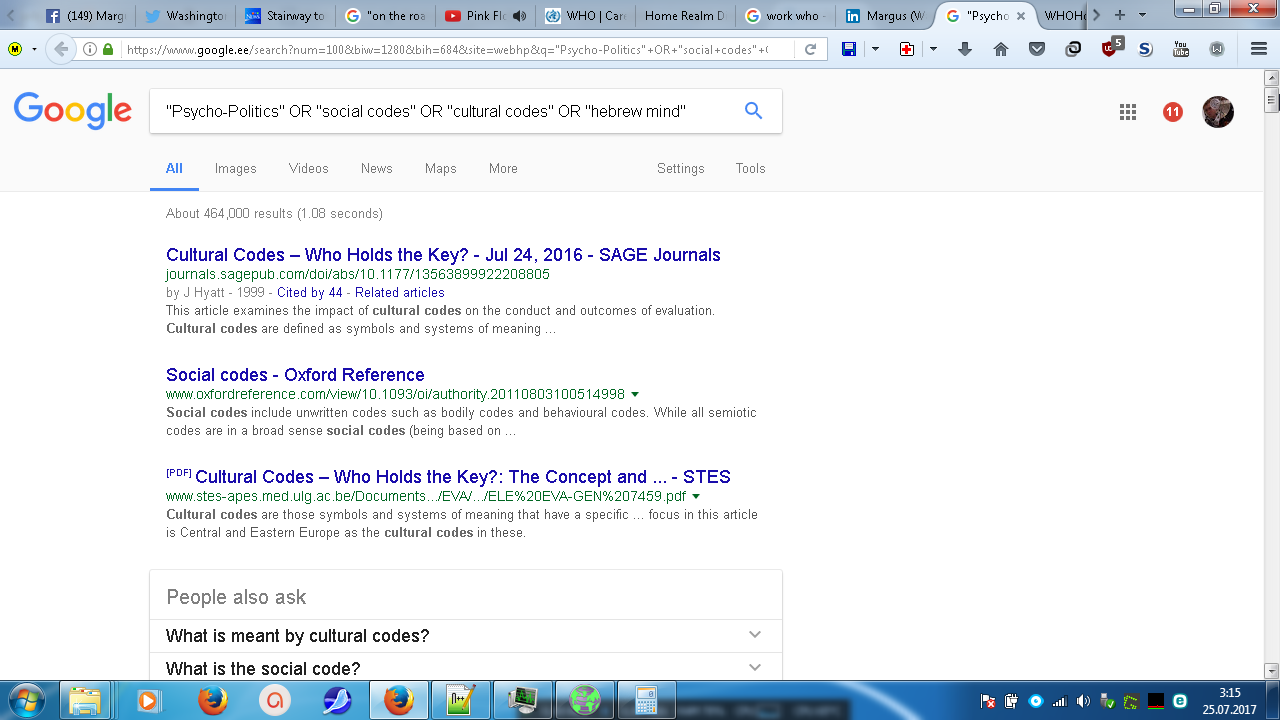The image size is (1280, 720).
Task: Switch to the Stairway to tab
Action: [x=285, y=16]
